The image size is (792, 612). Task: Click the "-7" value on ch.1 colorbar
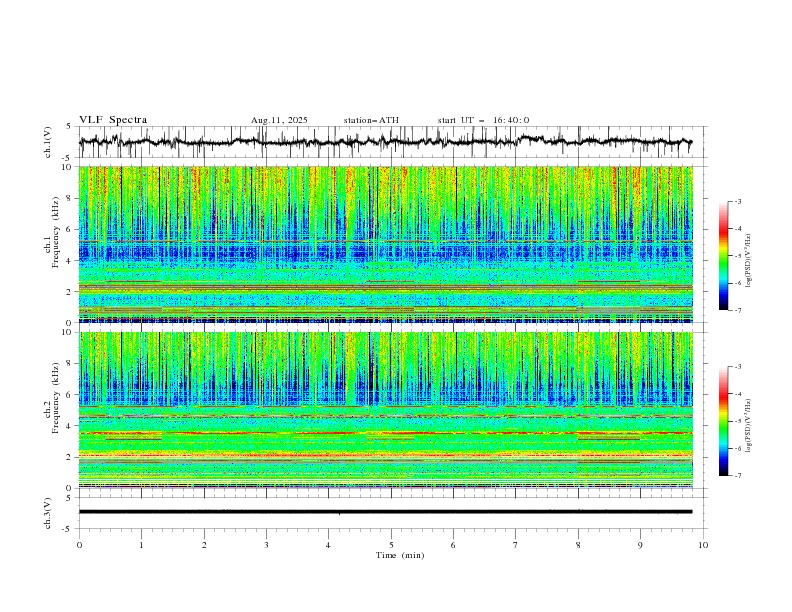point(738,310)
